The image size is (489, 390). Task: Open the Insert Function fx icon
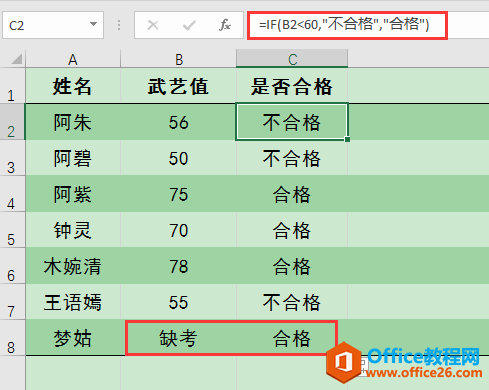pyautogui.click(x=225, y=25)
